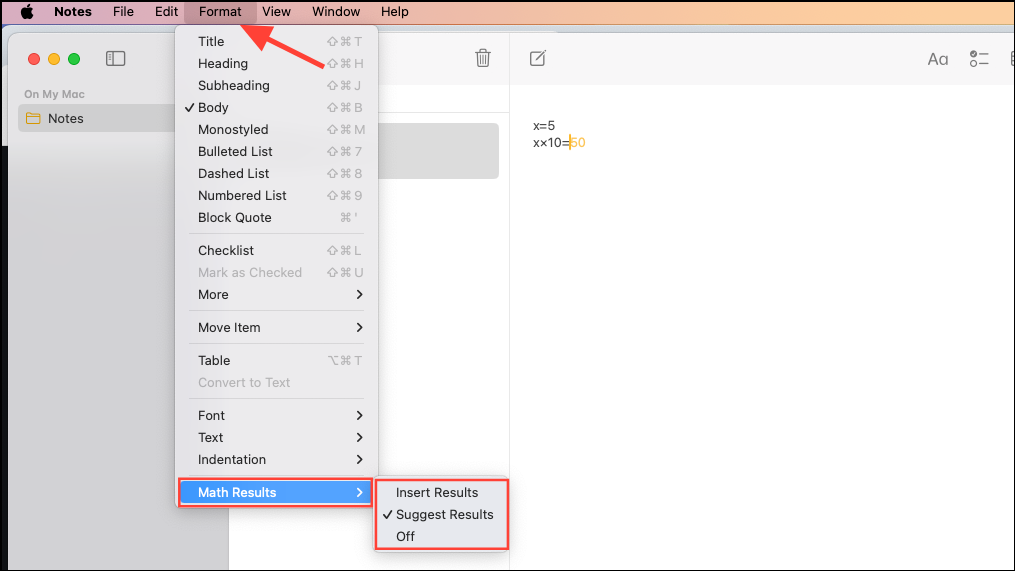Image resolution: width=1015 pixels, height=571 pixels.
Task: Open the File menu
Action: point(123,12)
